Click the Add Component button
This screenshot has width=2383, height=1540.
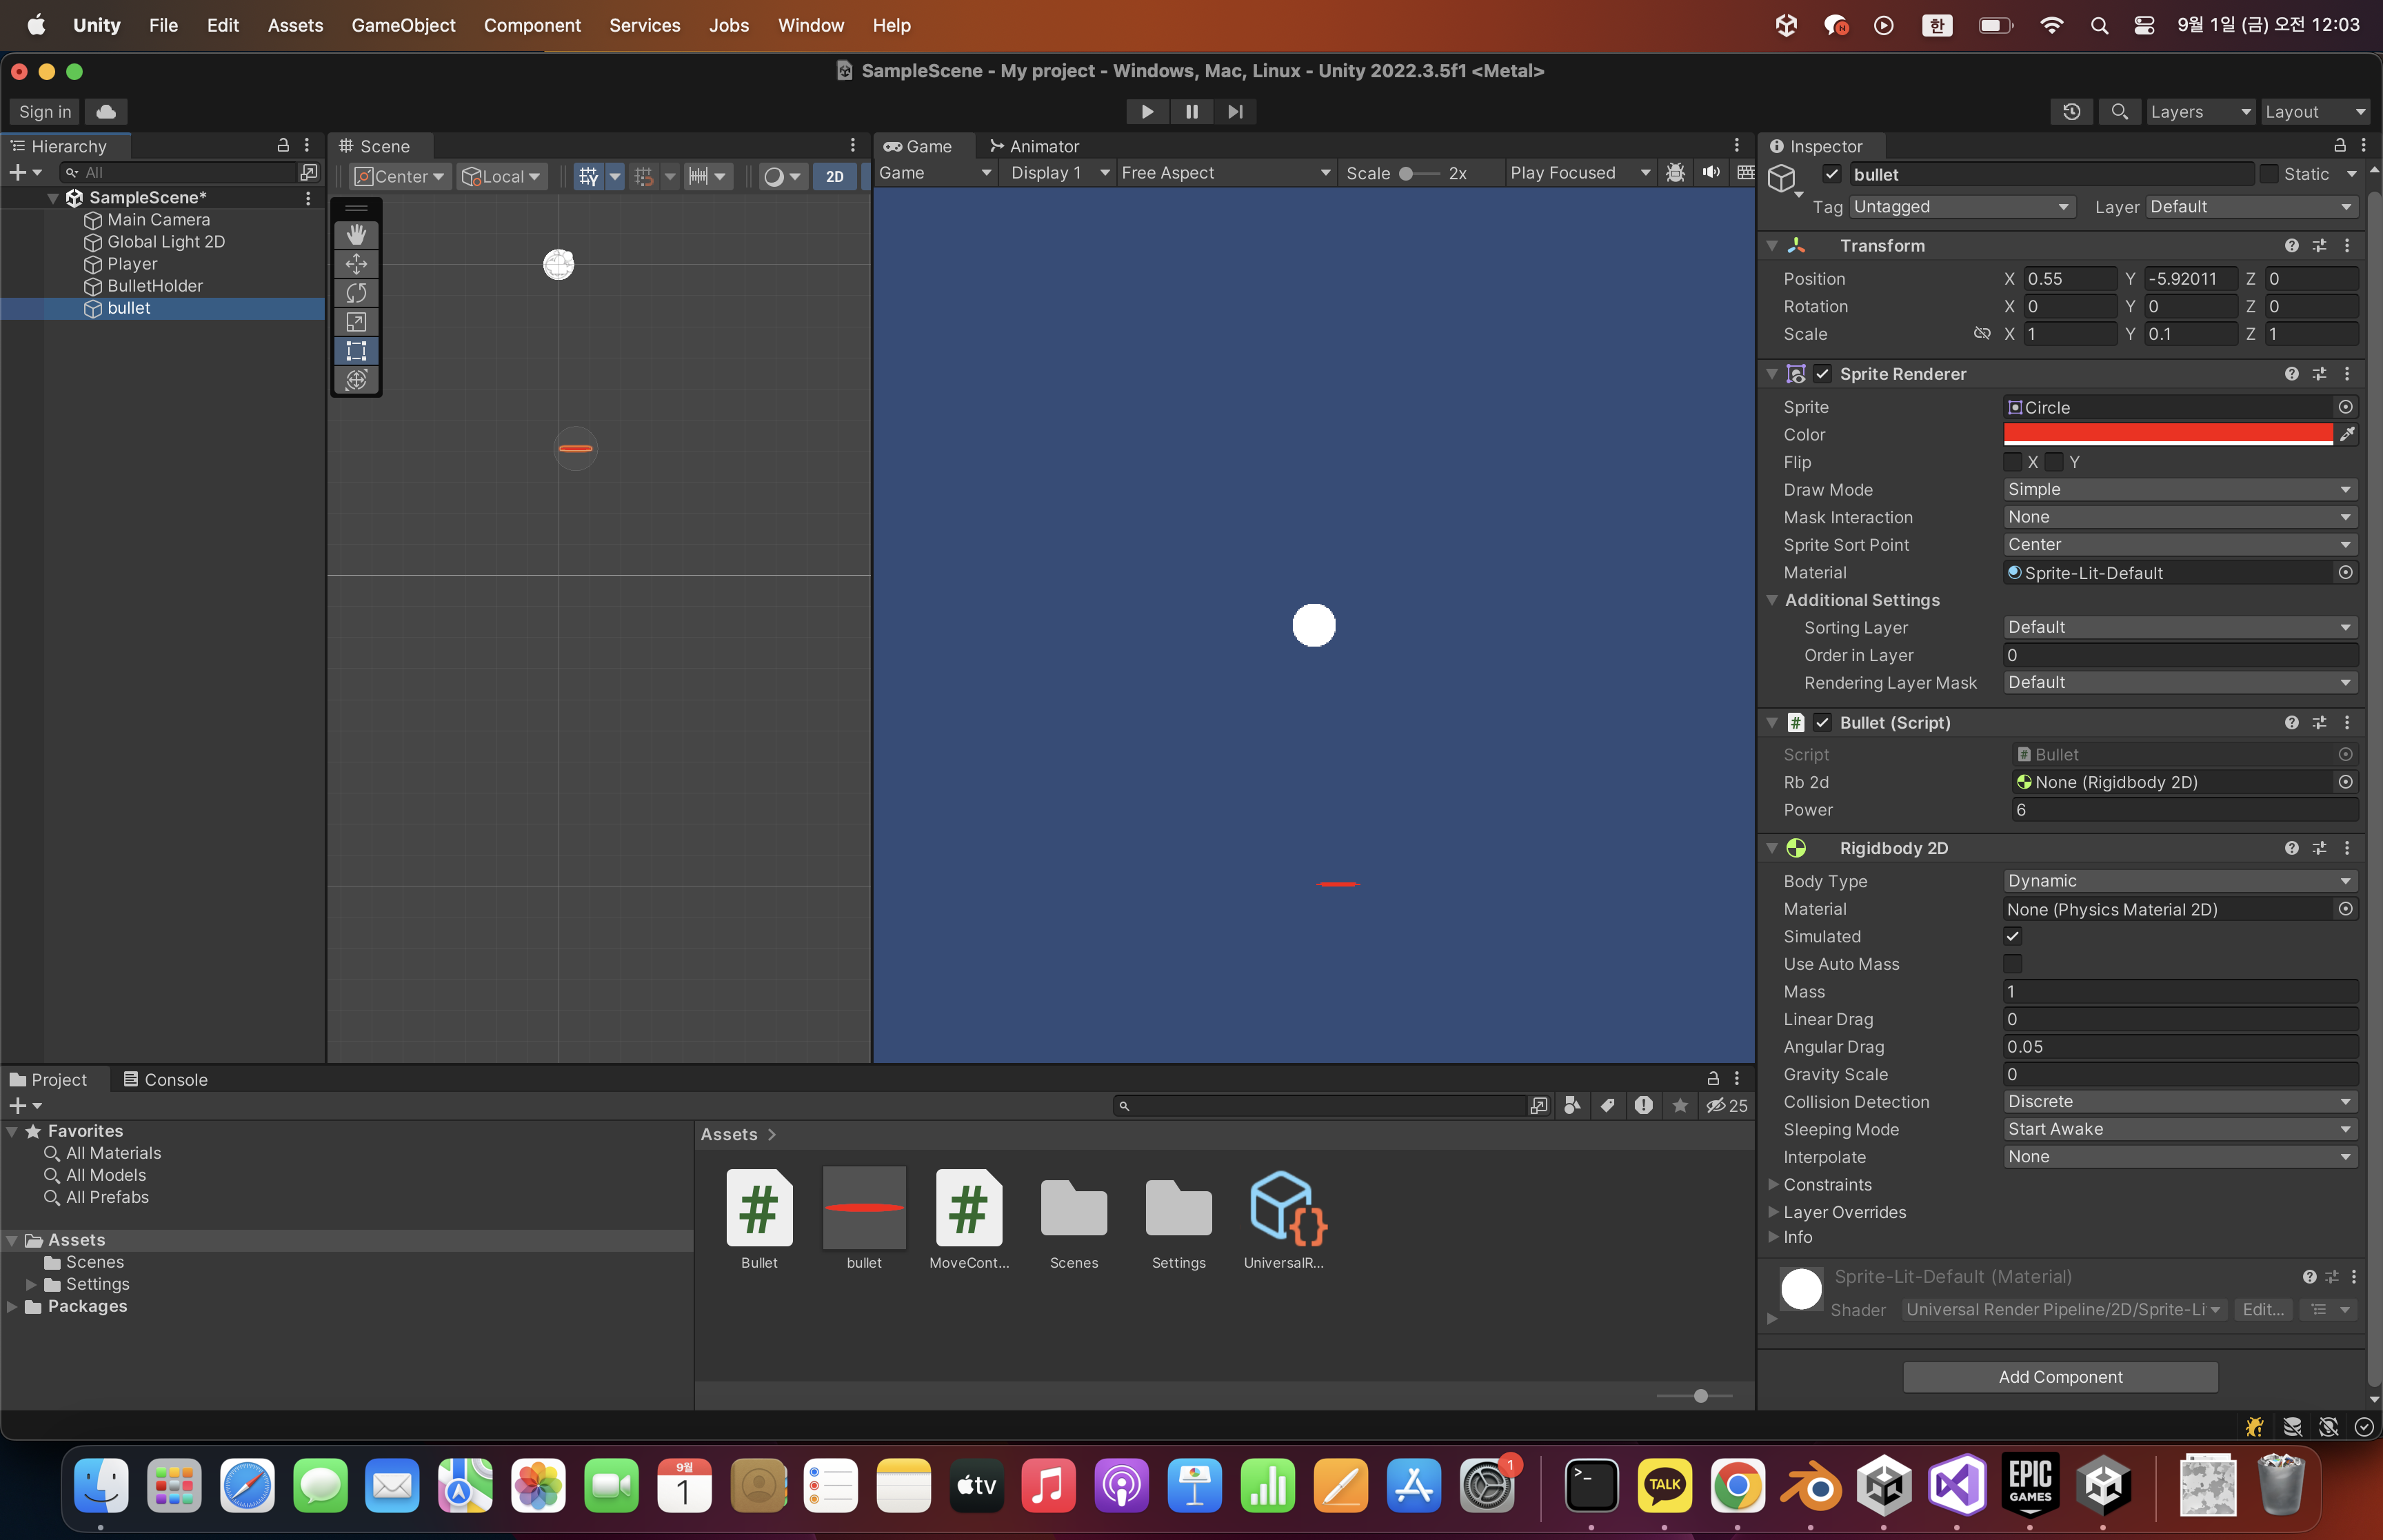pyautogui.click(x=2059, y=1376)
